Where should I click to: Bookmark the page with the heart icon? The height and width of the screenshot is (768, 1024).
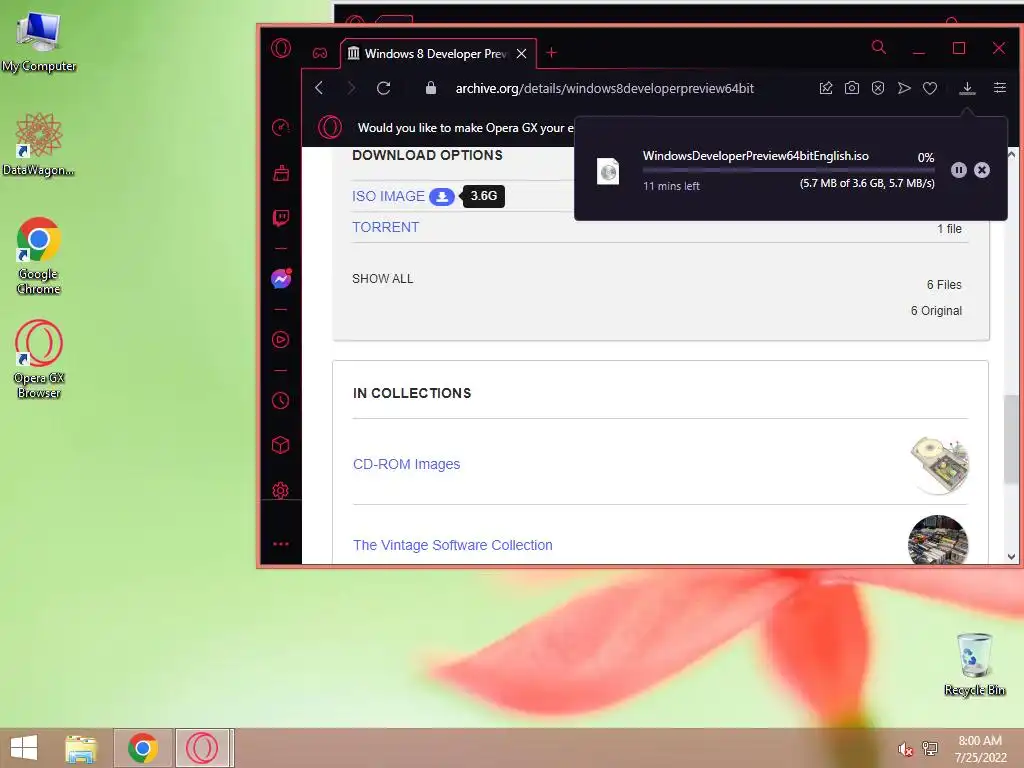[930, 88]
